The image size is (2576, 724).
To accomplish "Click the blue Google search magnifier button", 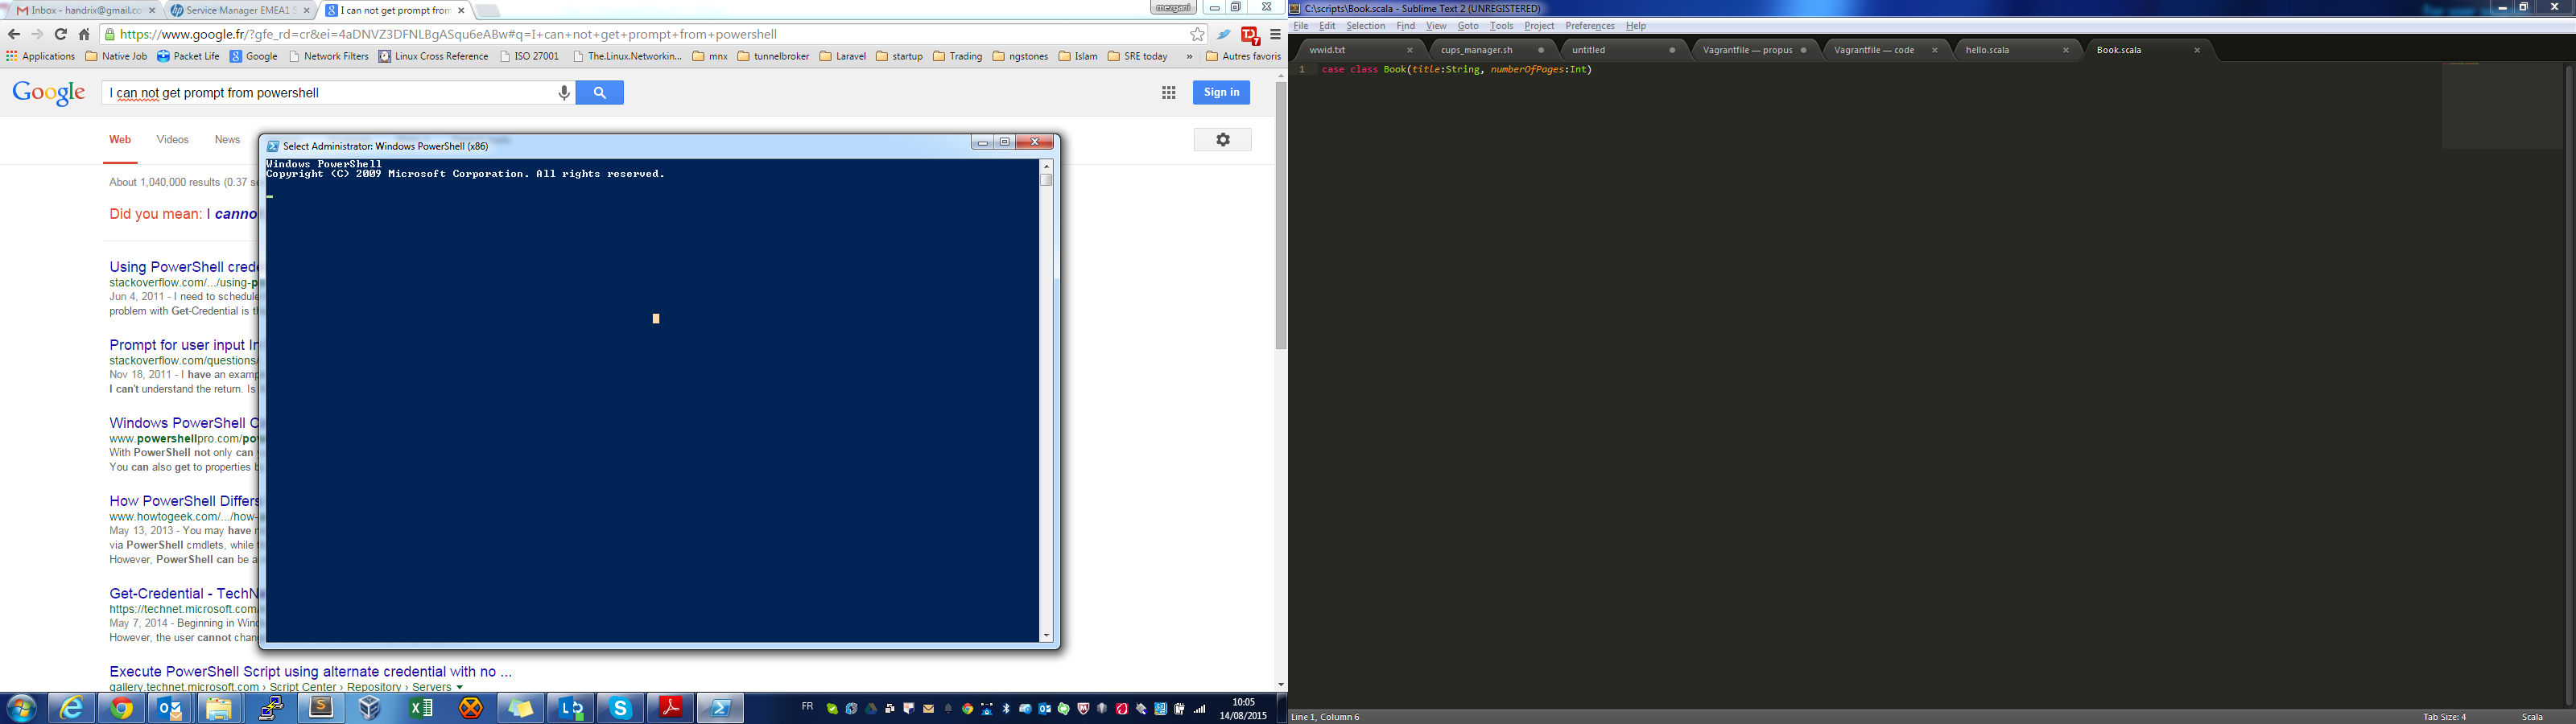I will click(x=600, y=93).
